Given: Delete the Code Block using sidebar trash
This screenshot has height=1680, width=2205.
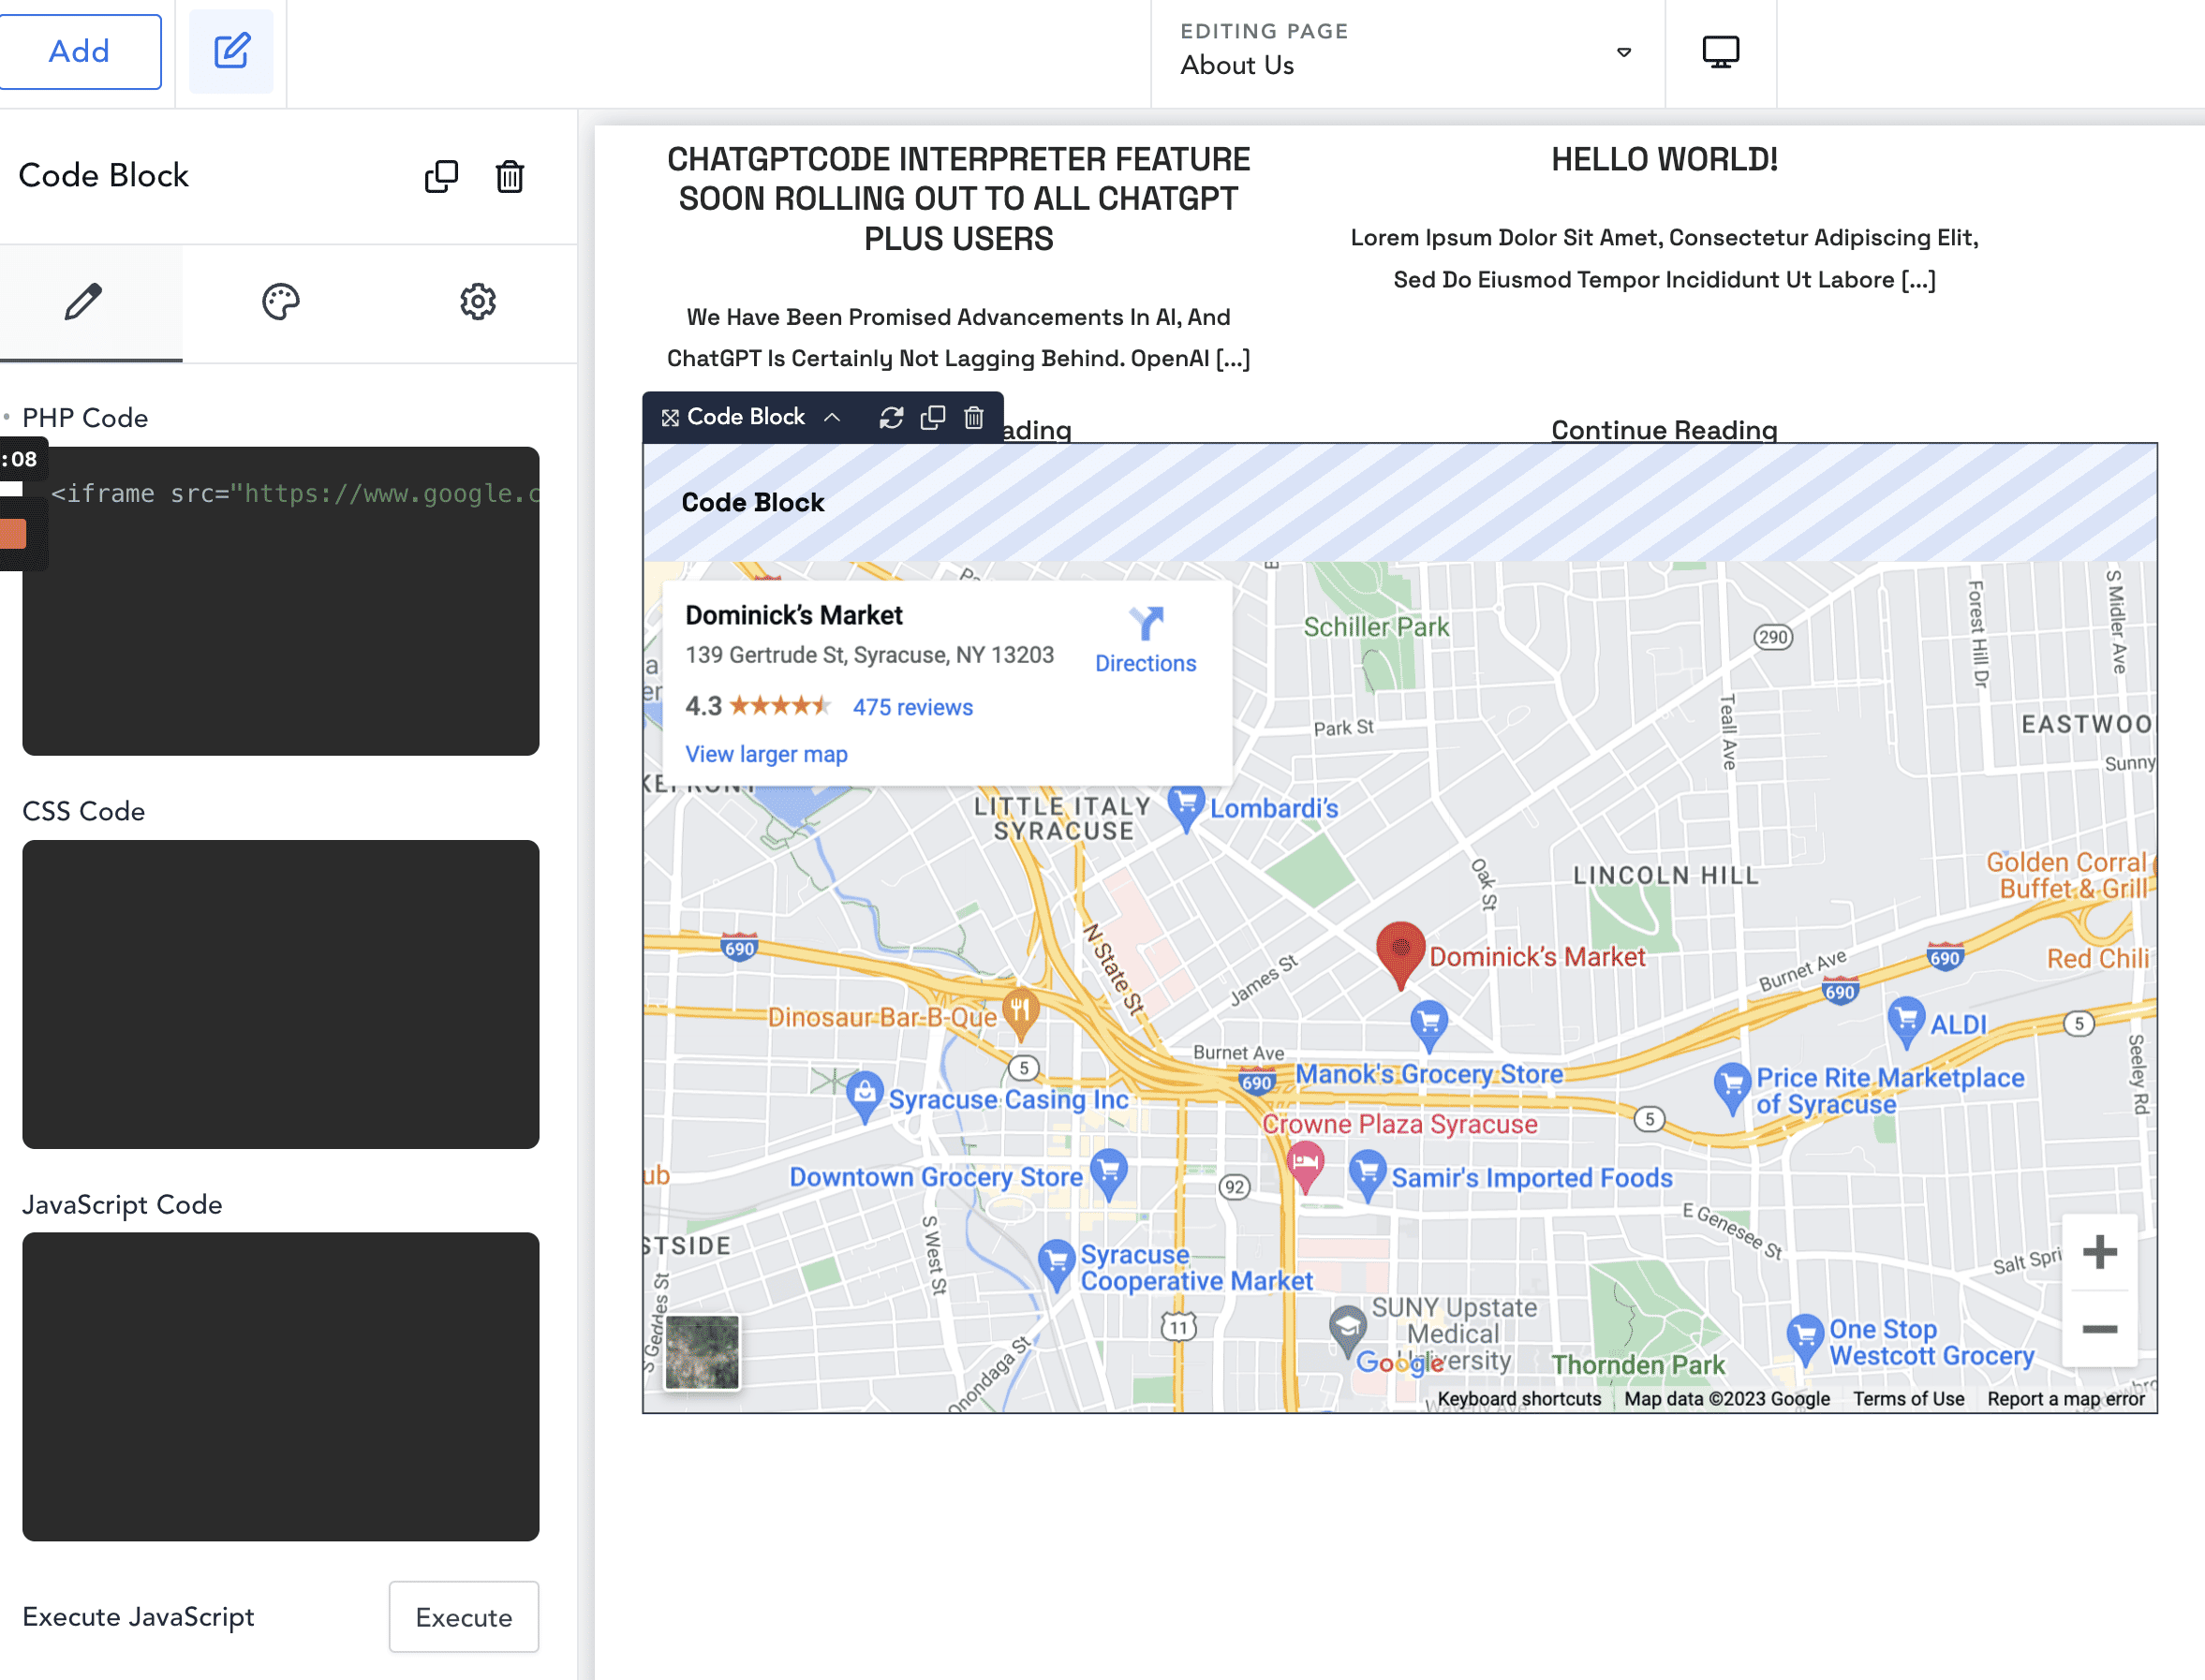Looking at the screenshot, I should point(510,176).
